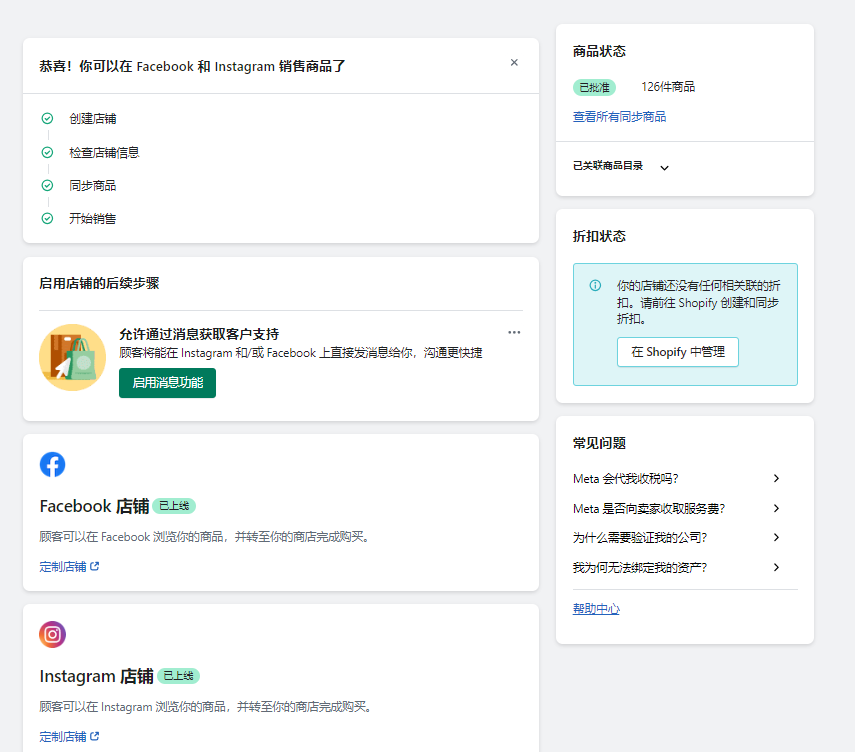Click the 已批准 status badge

pyautogui.click(x=594, y=87)
